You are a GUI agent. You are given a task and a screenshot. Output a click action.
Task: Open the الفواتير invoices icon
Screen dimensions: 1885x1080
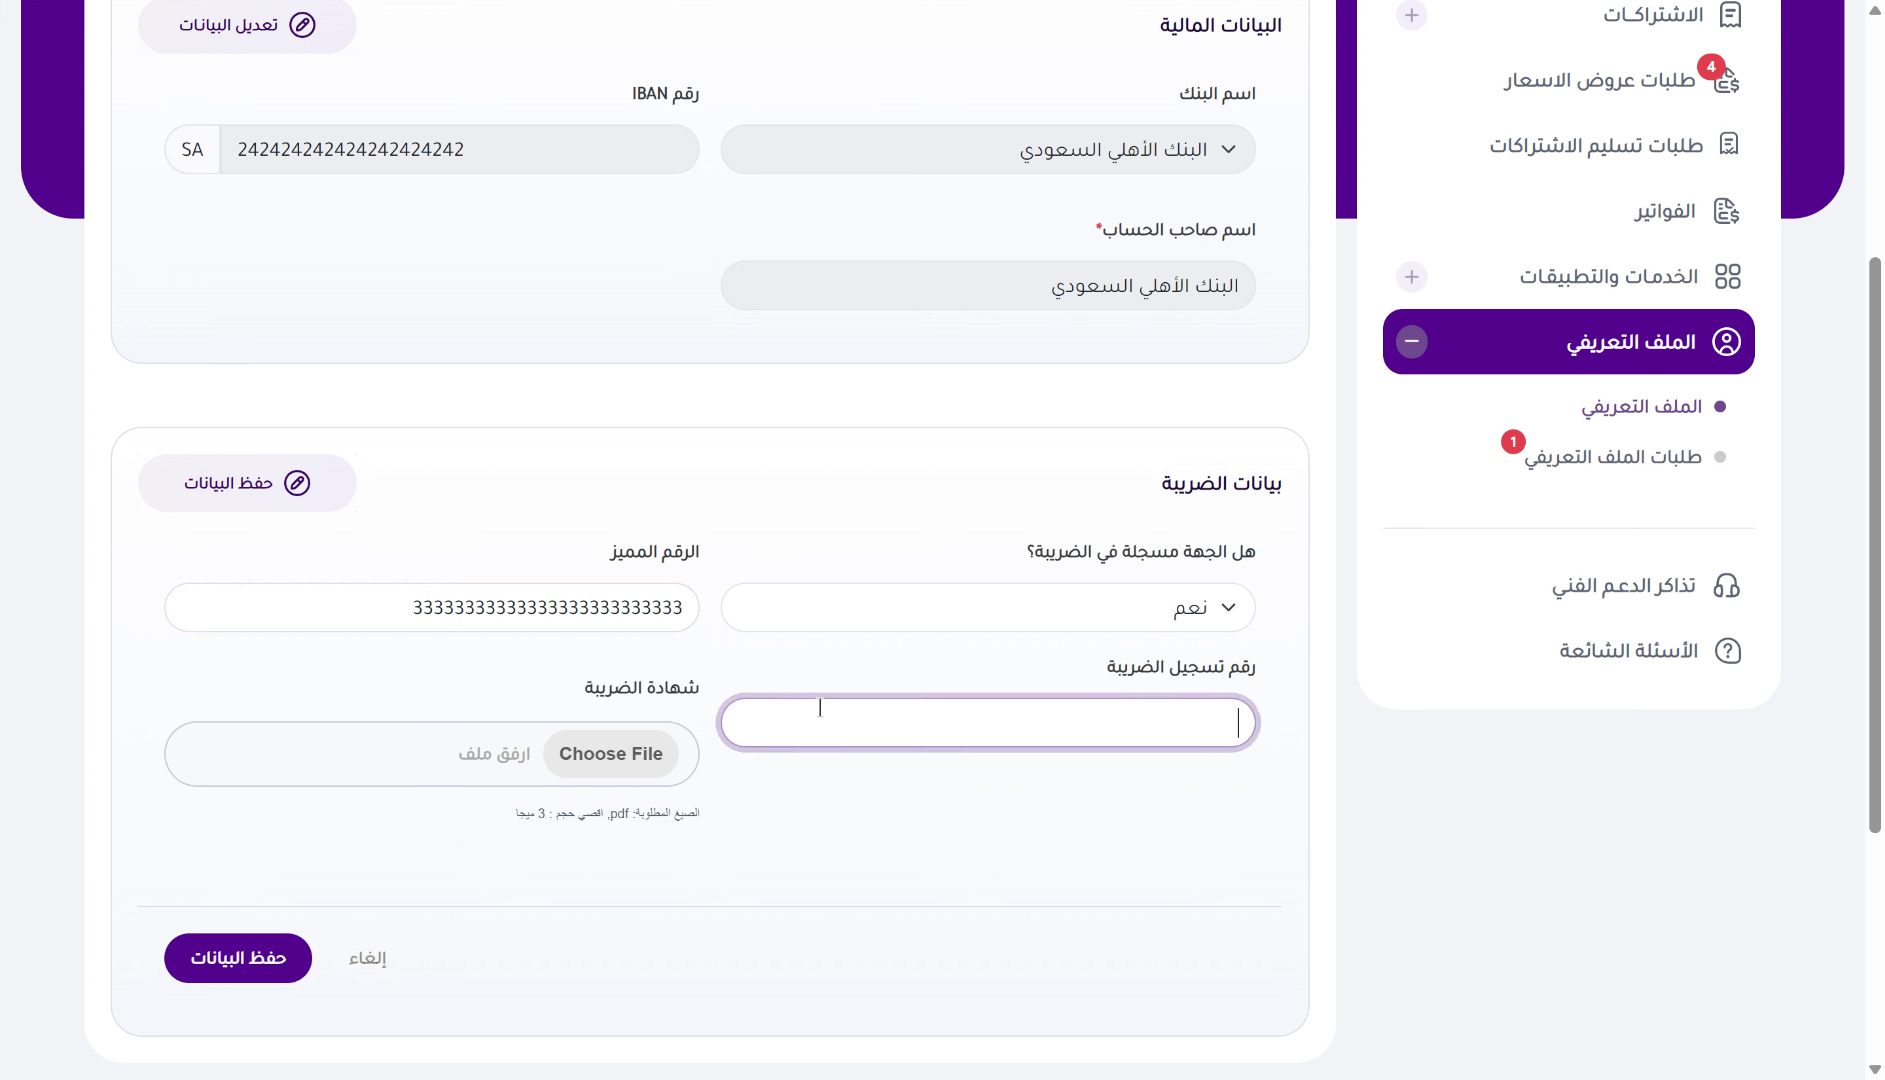point(1726,211)
